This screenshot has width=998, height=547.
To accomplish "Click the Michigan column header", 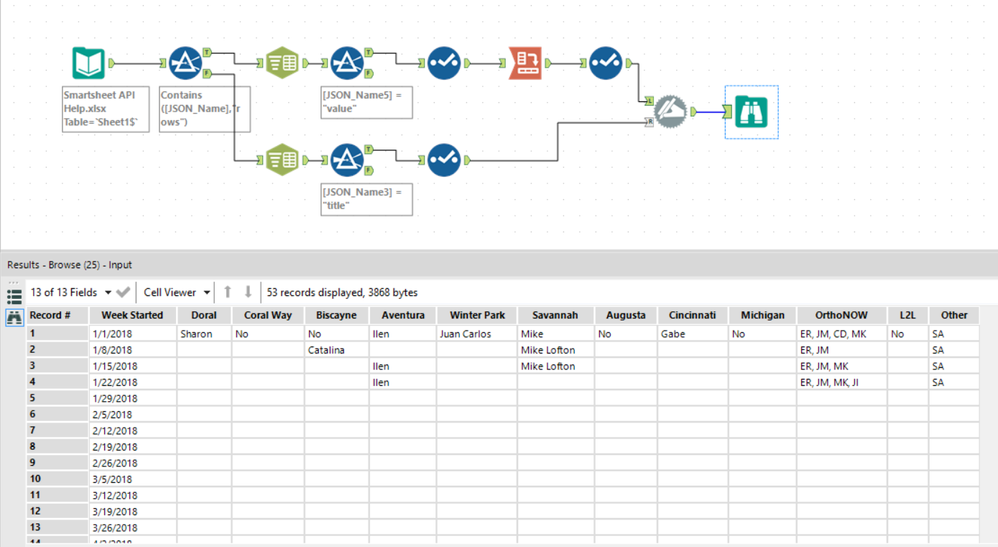I will tap(763, 315).
